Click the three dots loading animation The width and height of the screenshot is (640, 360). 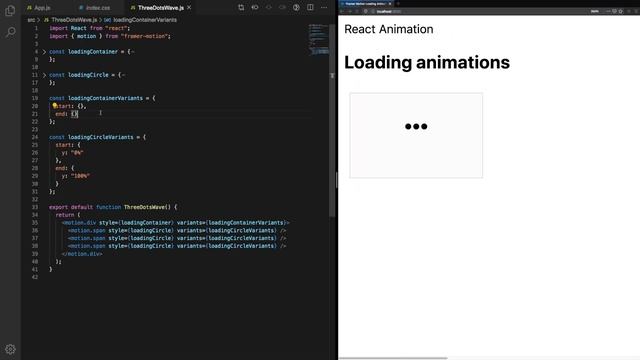[x=416, y=127]
